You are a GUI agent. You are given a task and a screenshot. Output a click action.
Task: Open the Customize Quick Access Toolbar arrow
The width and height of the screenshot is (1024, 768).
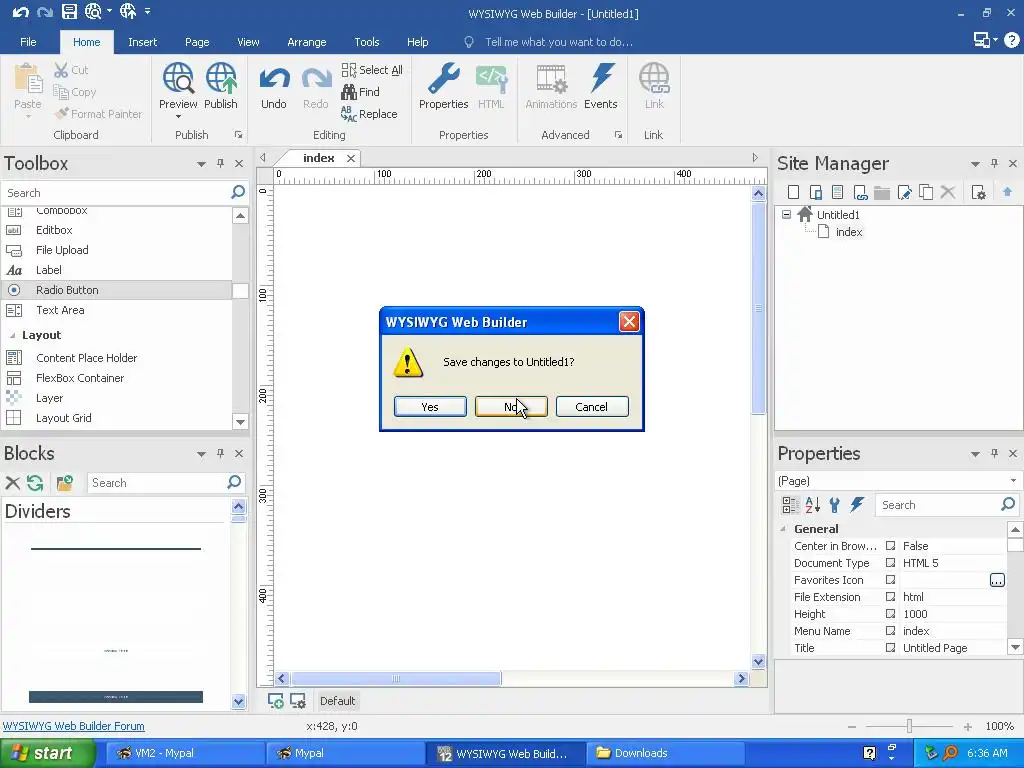pos(148,12)
